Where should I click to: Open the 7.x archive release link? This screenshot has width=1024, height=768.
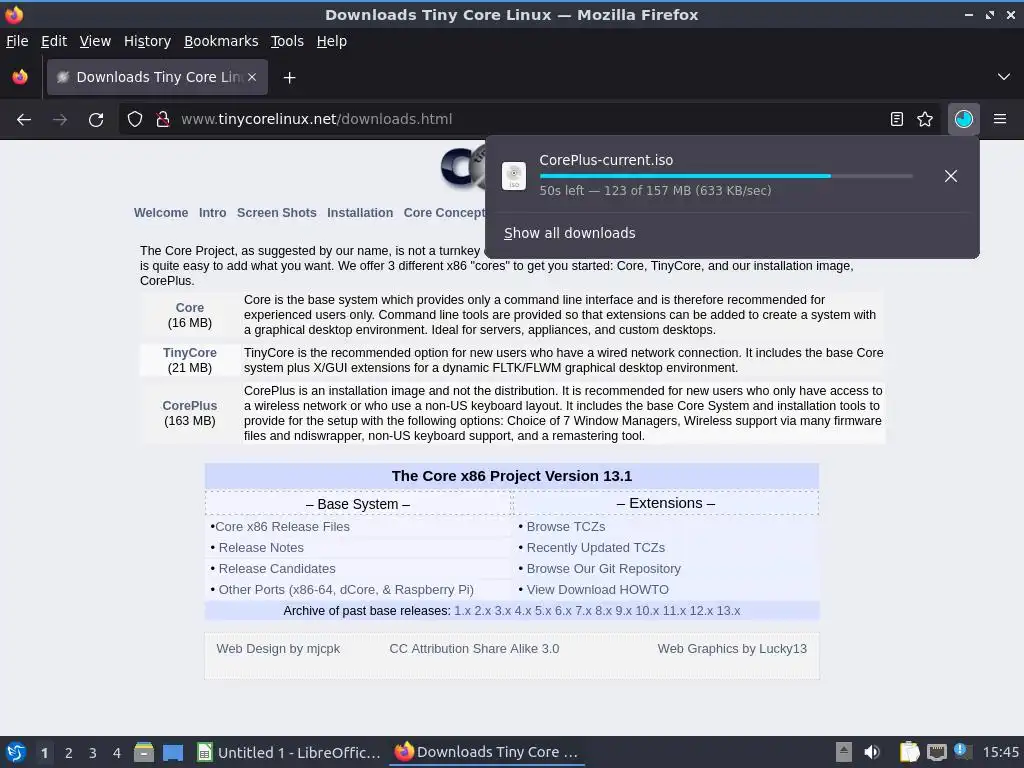point(583,611)
